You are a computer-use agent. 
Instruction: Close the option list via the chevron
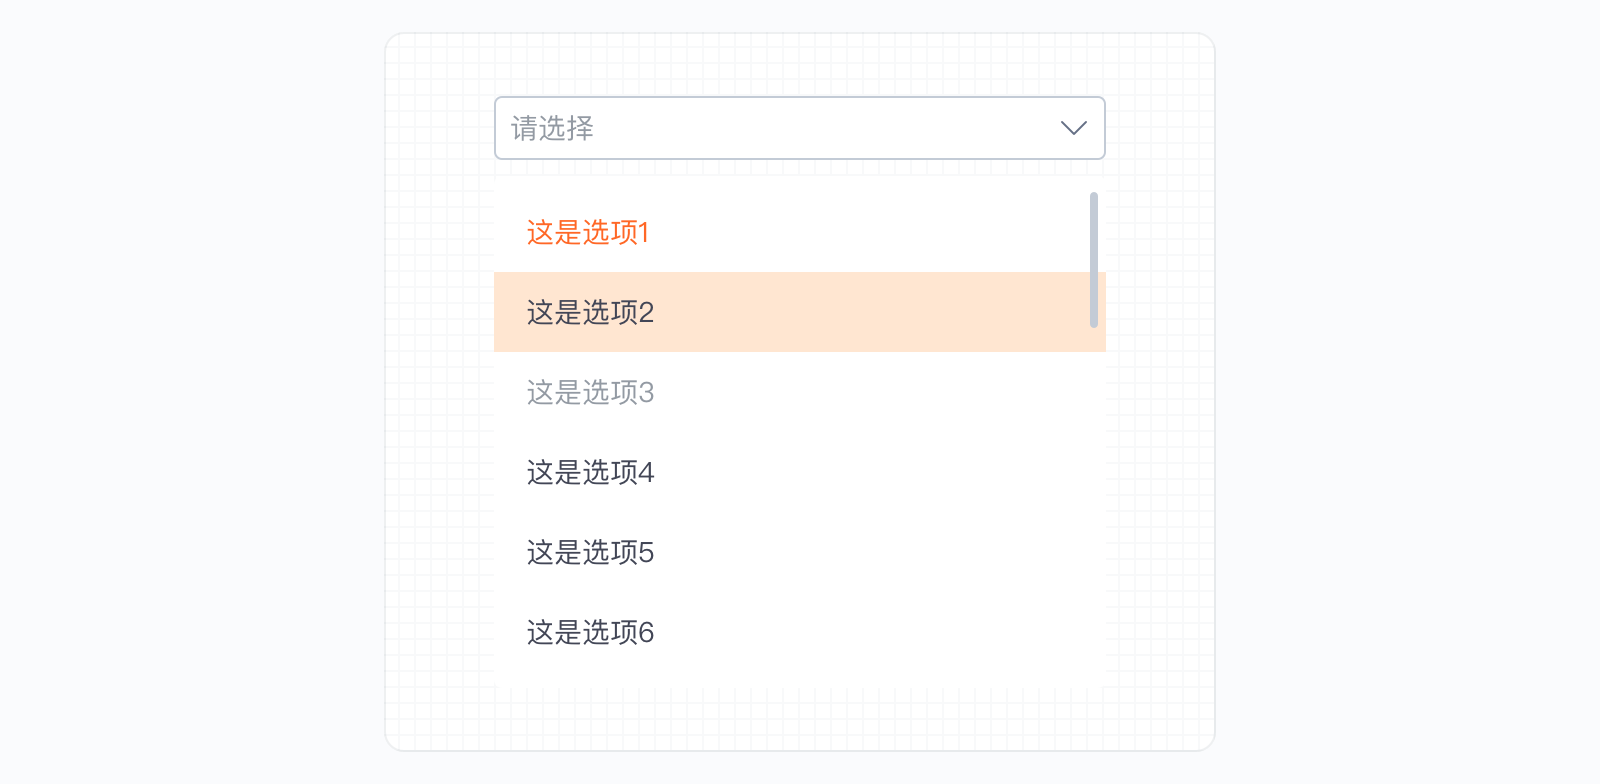point(1073,128)
